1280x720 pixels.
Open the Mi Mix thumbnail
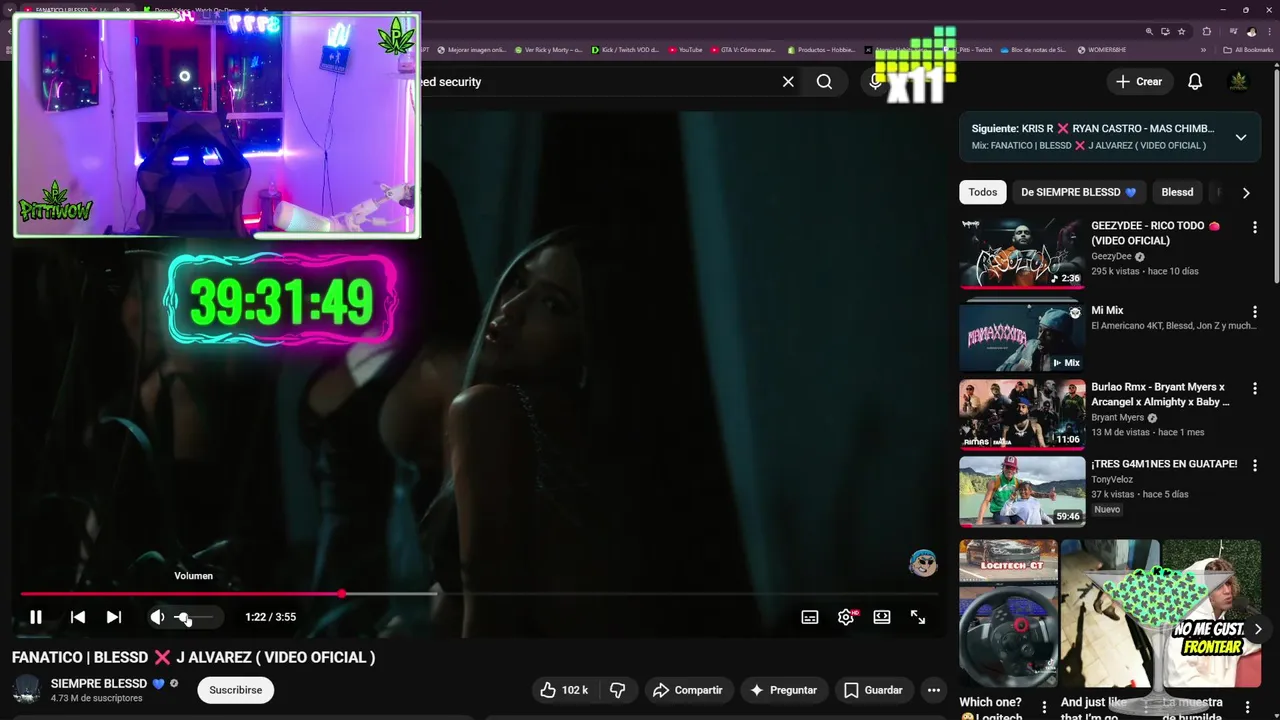click(x=1022, y=338)
